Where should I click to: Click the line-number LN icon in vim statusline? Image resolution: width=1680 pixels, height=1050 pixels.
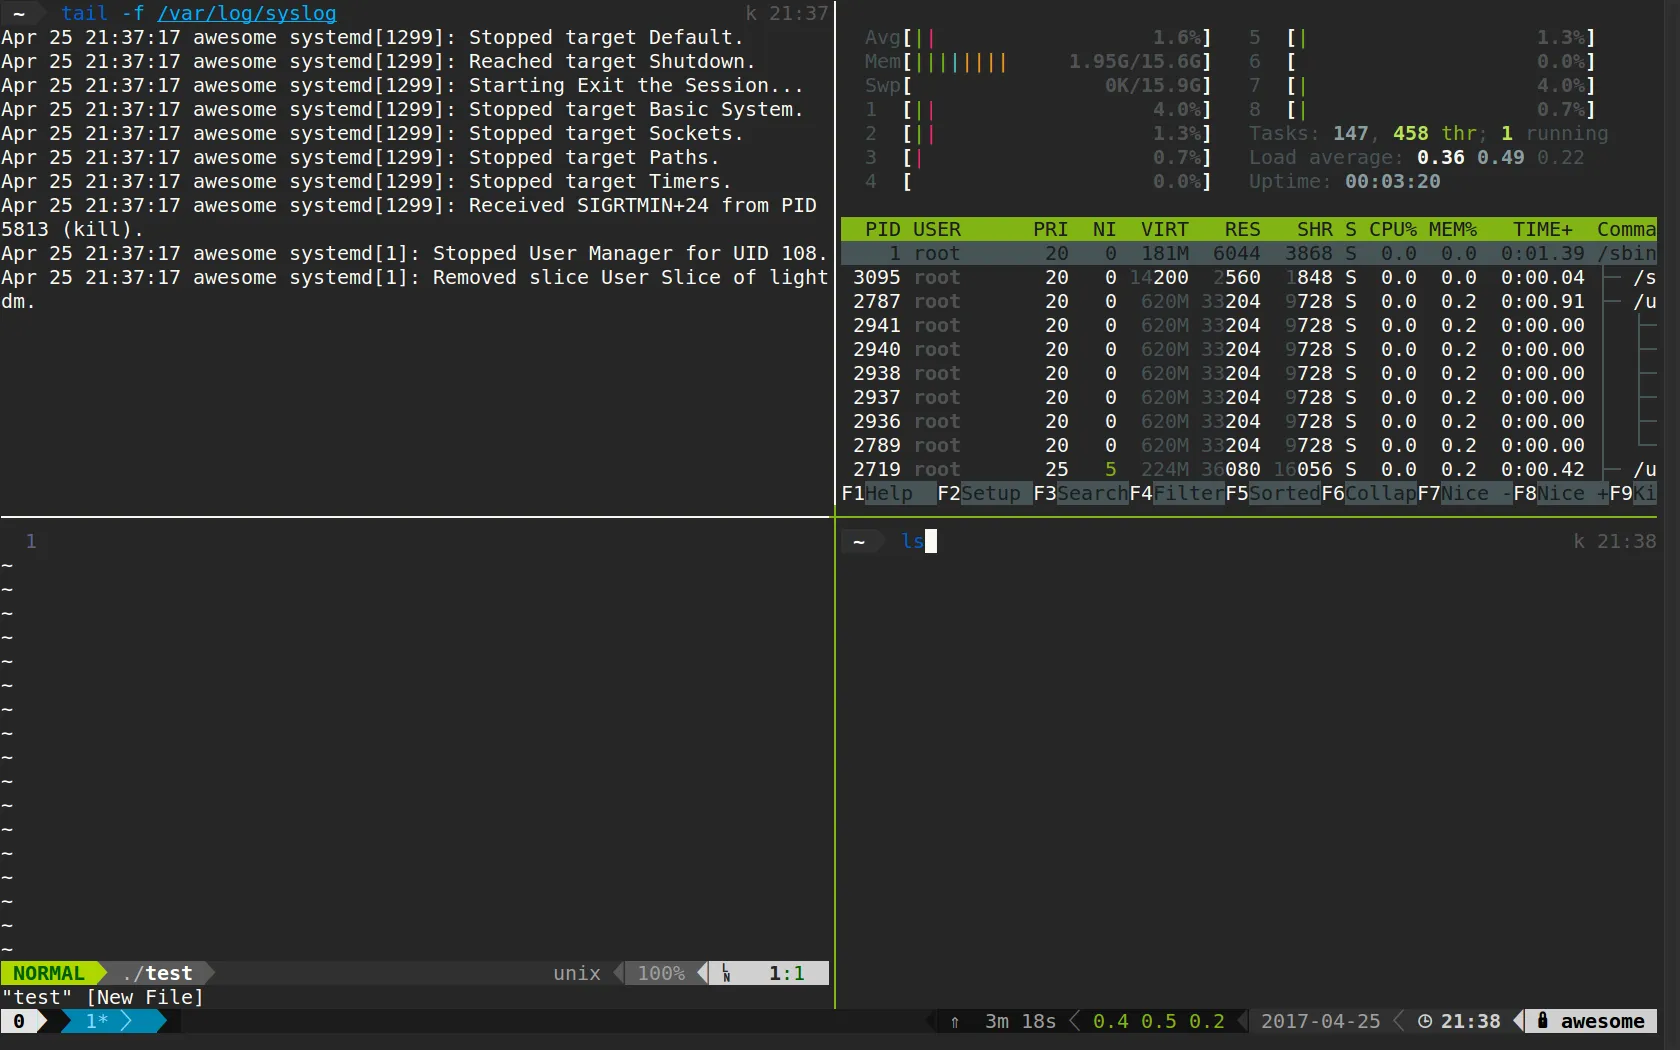click(x=726, y=973)
